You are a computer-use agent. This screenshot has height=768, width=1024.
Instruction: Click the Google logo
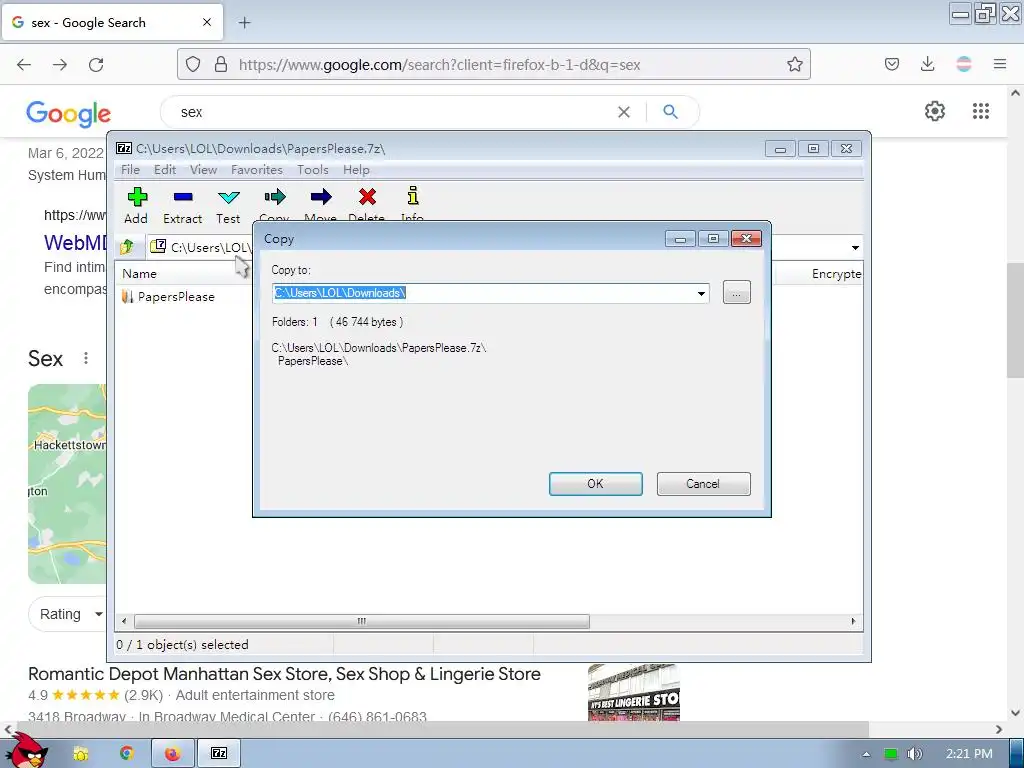click(x=69, y=114)
